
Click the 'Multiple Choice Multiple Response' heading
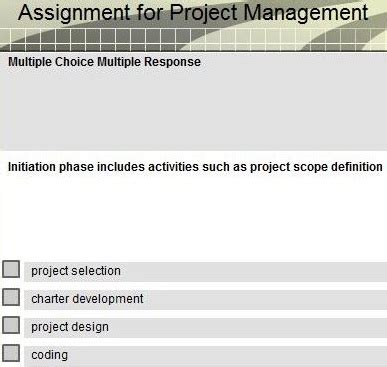pyautogui.click(x=104, y=62)
